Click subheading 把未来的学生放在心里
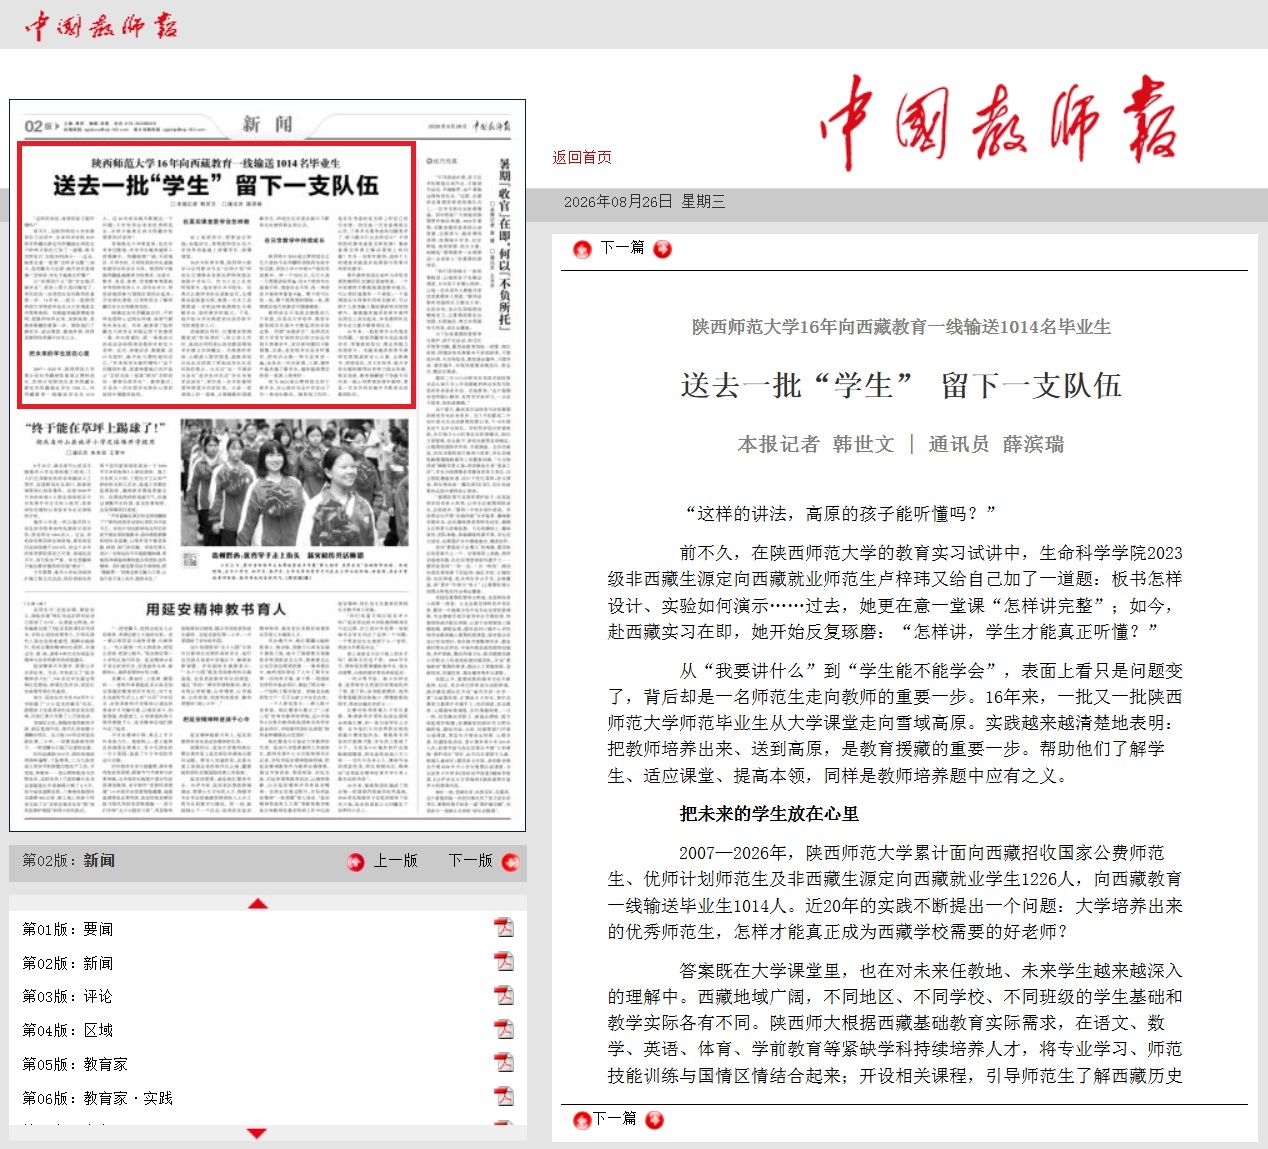Screen dimensions: 1268x1149 coord(769,814)
